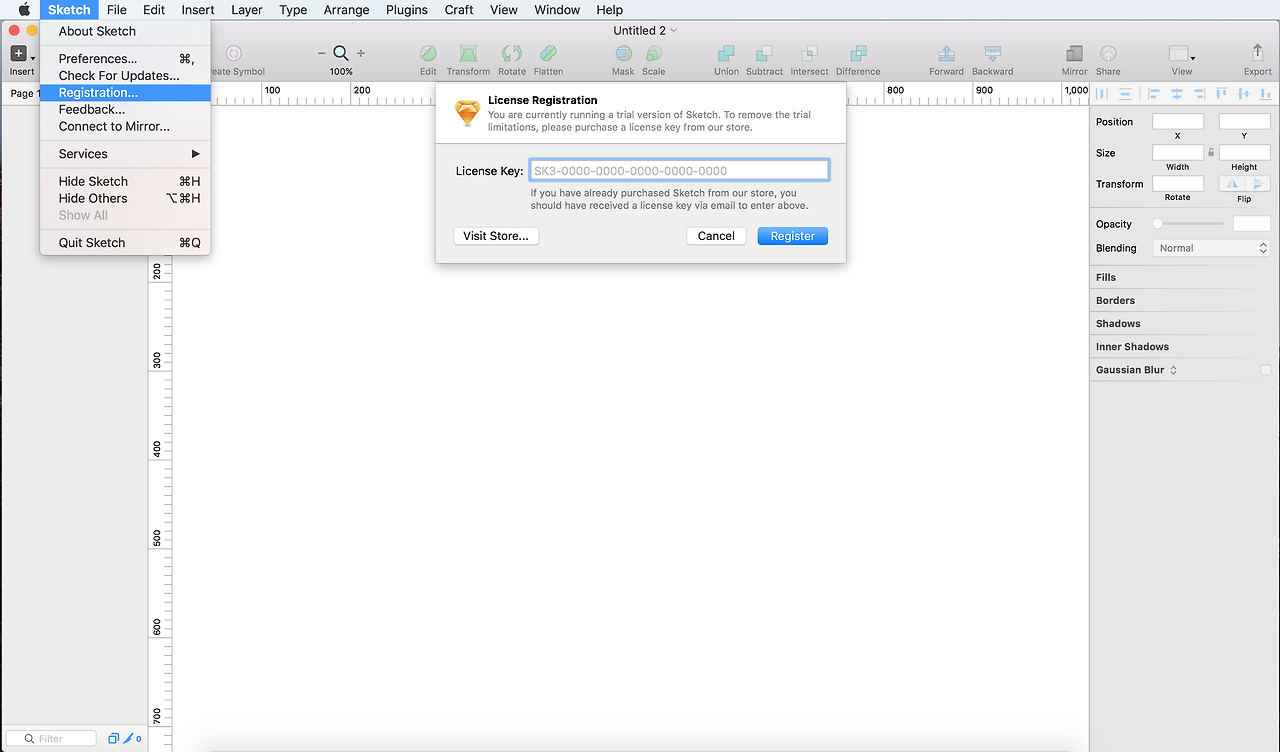
Task: Click the slices filter knife icon
Action: tap(129, 739)
